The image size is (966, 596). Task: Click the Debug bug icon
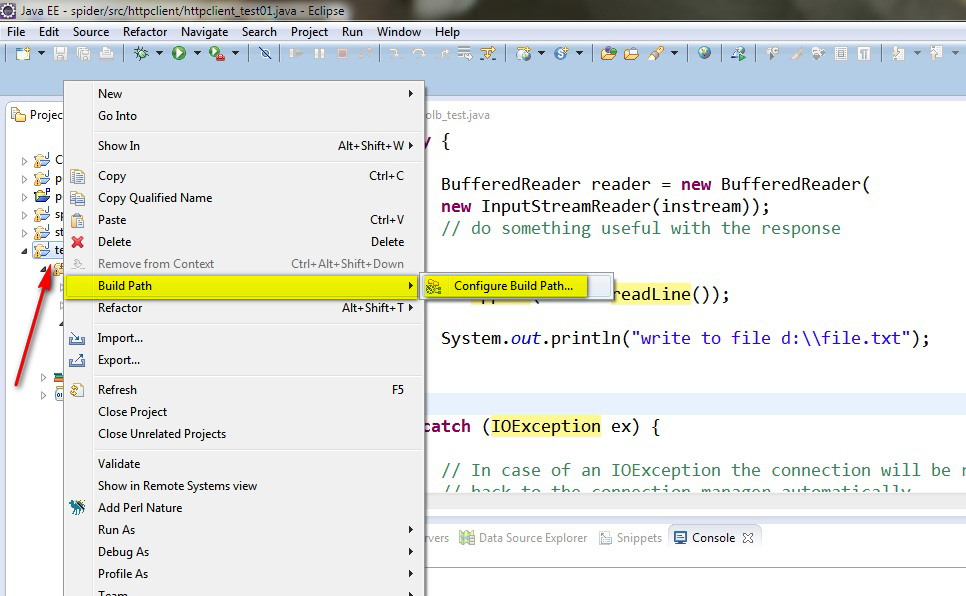point(142,54)
